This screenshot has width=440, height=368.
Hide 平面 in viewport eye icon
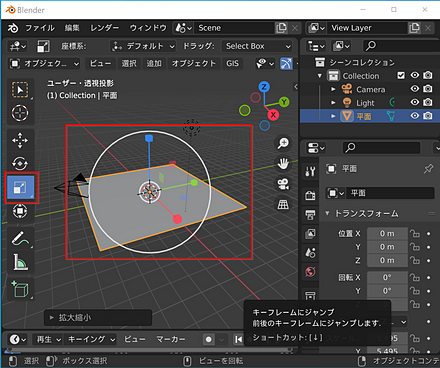pyautogui.click(x=415, y=116)
